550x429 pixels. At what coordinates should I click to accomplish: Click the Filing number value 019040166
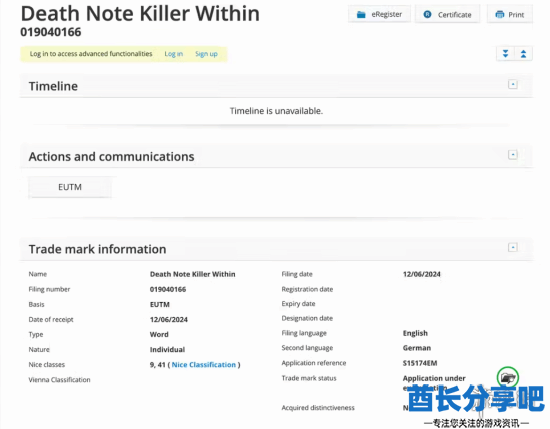[168, 289]
